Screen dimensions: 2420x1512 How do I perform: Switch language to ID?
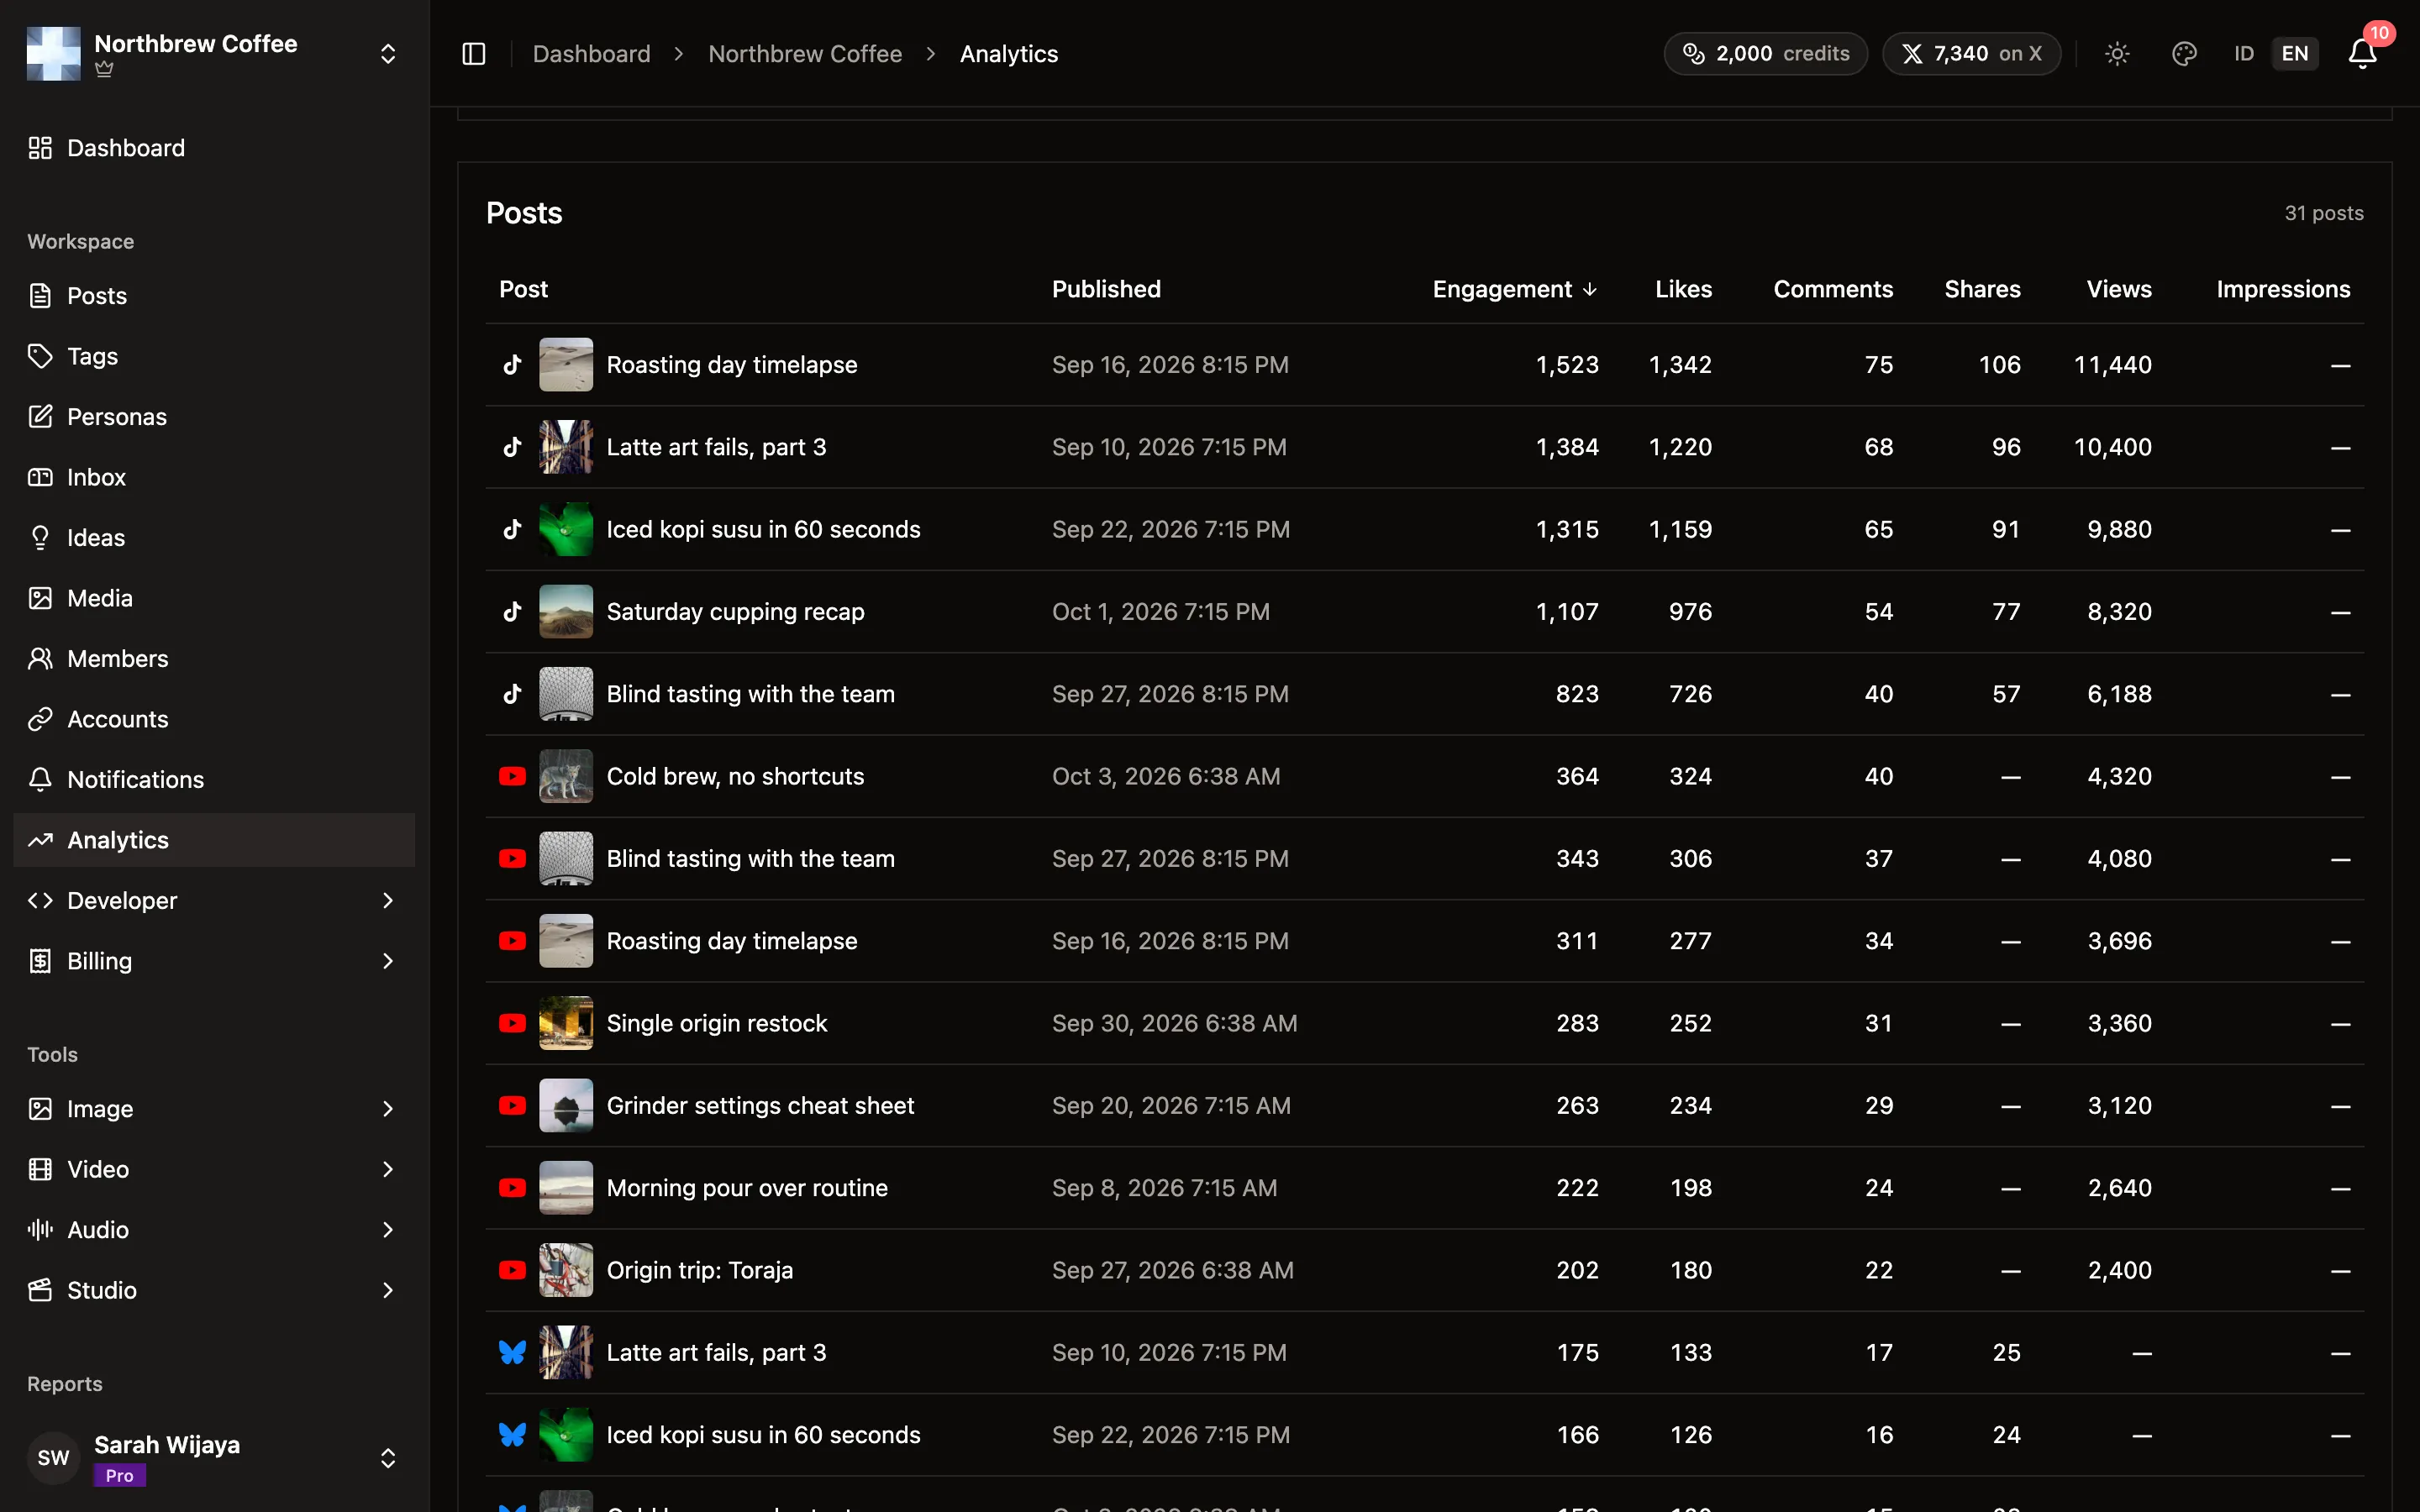(2244, 54)
